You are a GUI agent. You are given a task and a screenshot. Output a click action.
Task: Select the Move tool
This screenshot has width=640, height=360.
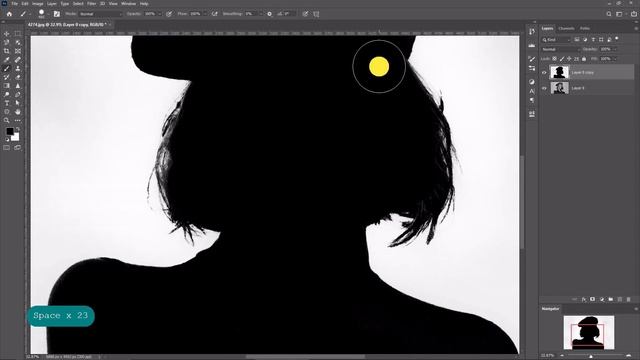[7, 34]
